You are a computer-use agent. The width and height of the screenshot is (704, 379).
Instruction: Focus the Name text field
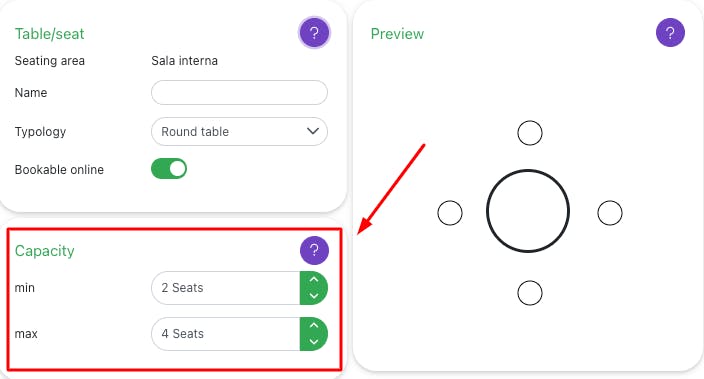pyautogui.click(x=239, y=93)
